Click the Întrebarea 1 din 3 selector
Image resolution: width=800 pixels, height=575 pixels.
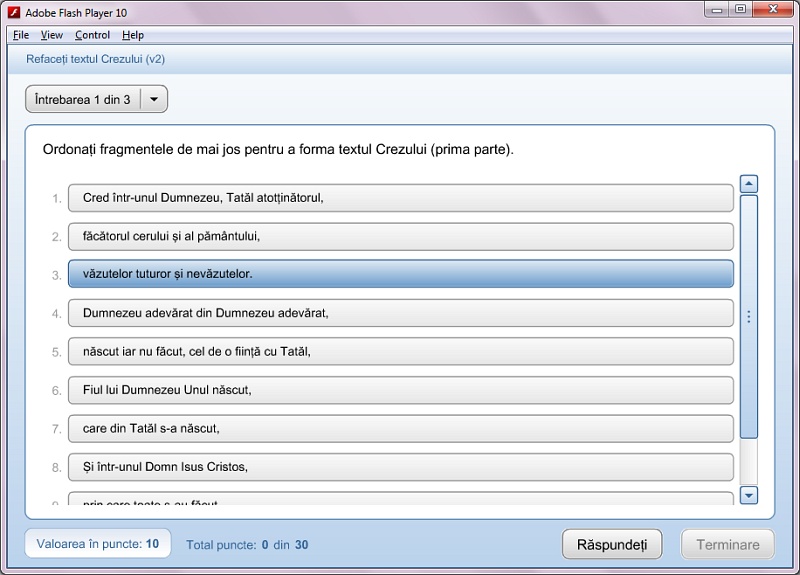coord(83,99)
